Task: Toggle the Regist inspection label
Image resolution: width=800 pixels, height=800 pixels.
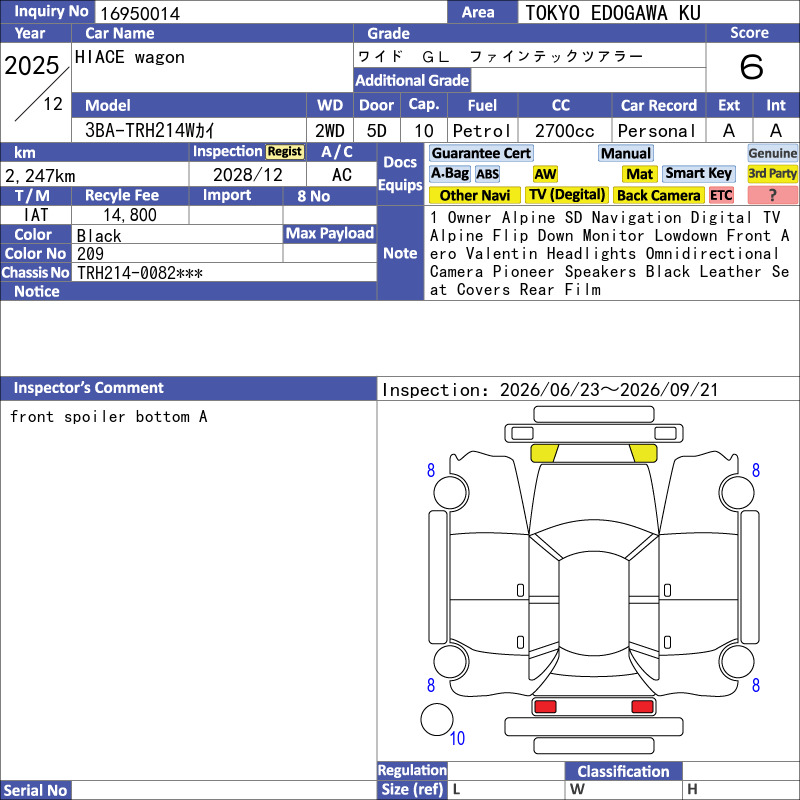Action: pos(285,152)
